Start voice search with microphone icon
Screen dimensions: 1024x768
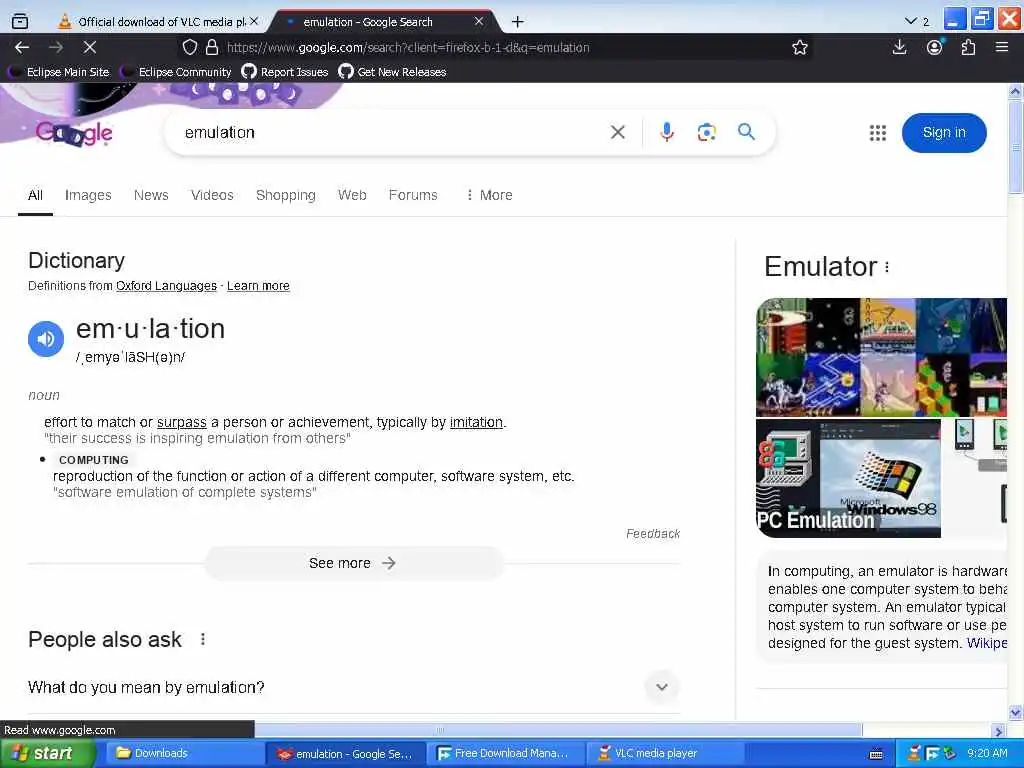tap(666, 133)
